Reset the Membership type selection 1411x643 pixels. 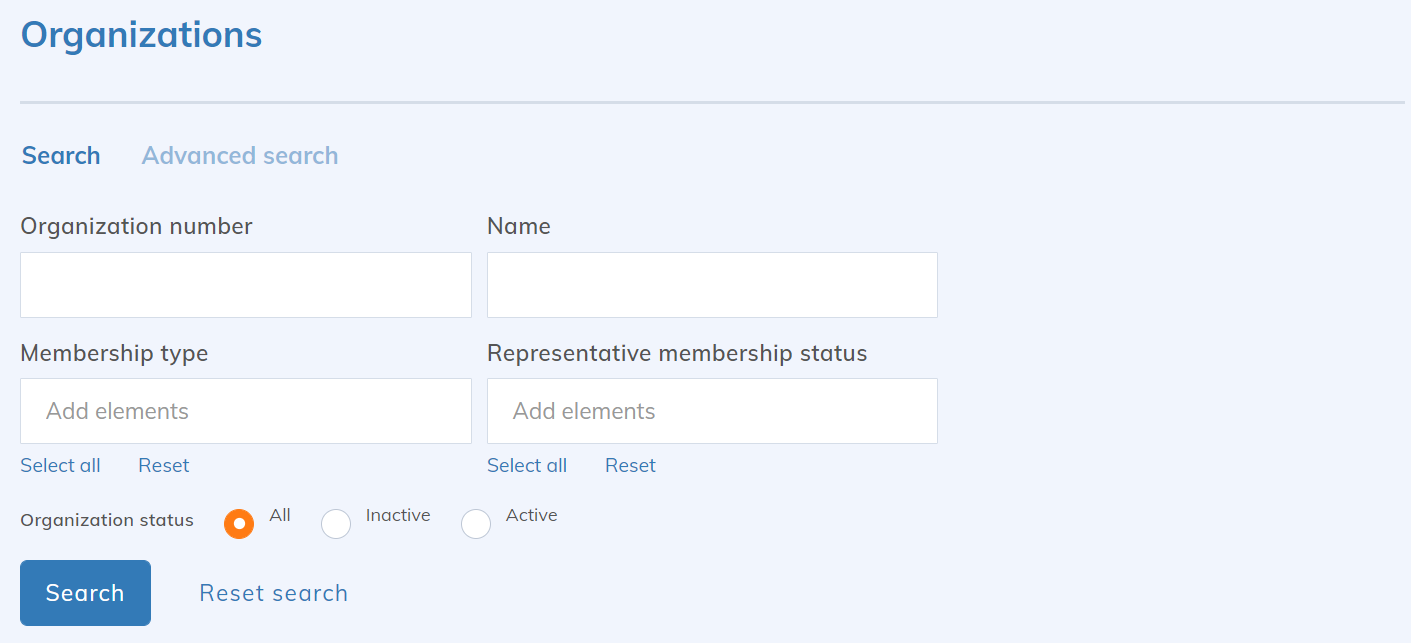[x=164, y=466]
